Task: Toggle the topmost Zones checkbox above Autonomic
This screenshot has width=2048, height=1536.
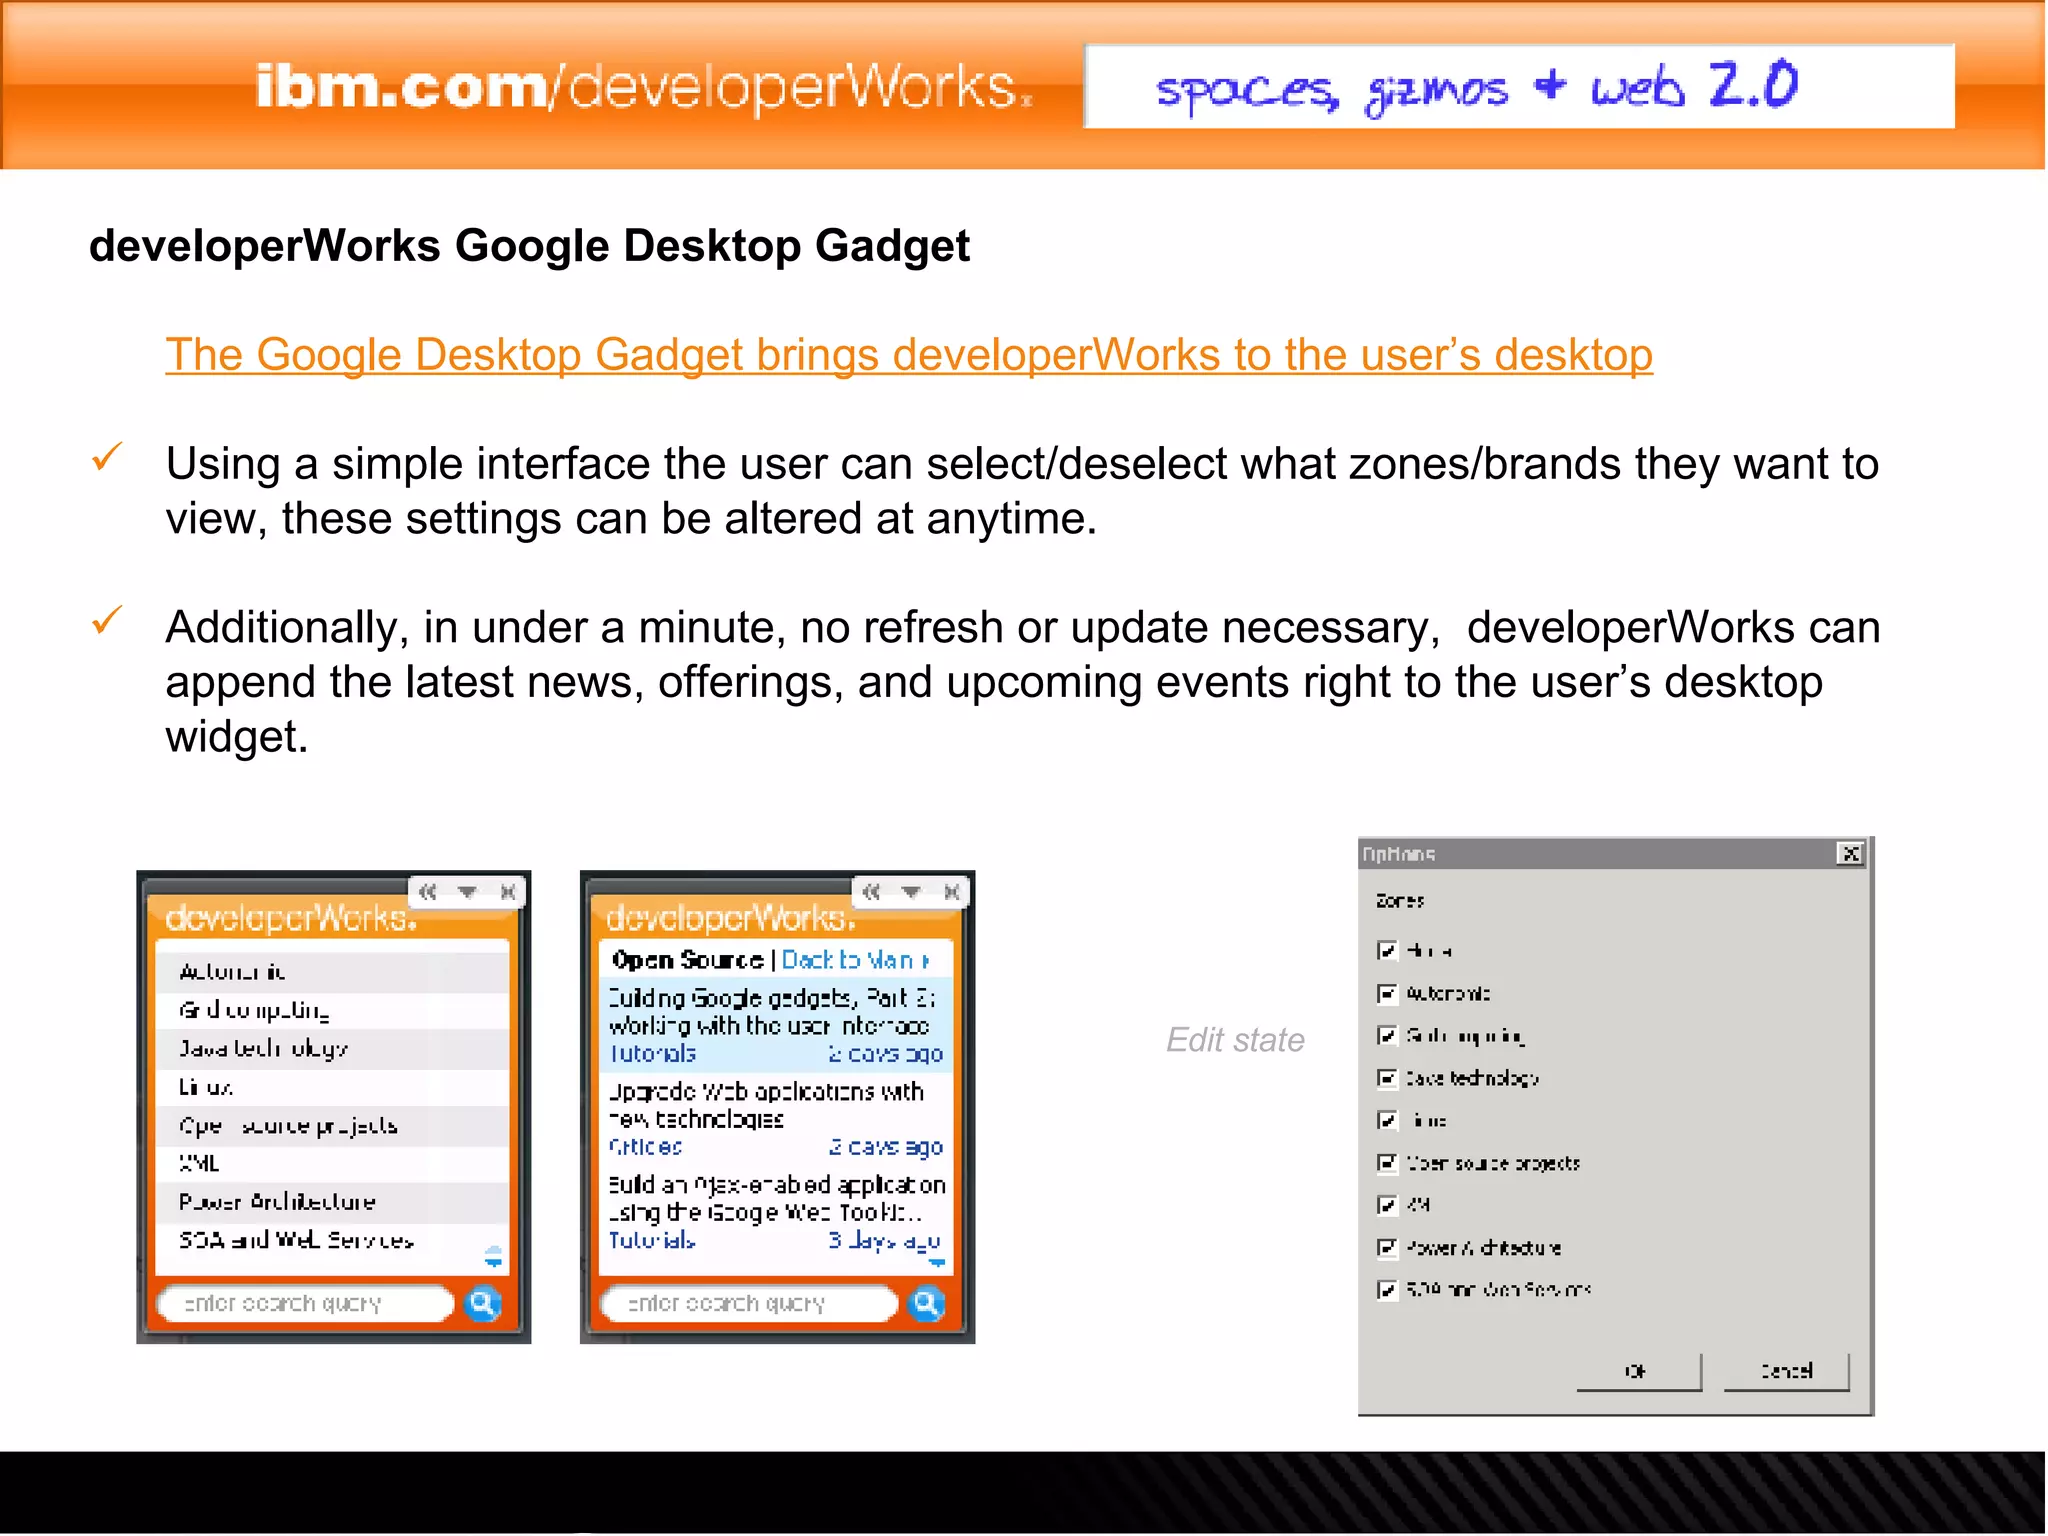Action: tap(1386, 950)
